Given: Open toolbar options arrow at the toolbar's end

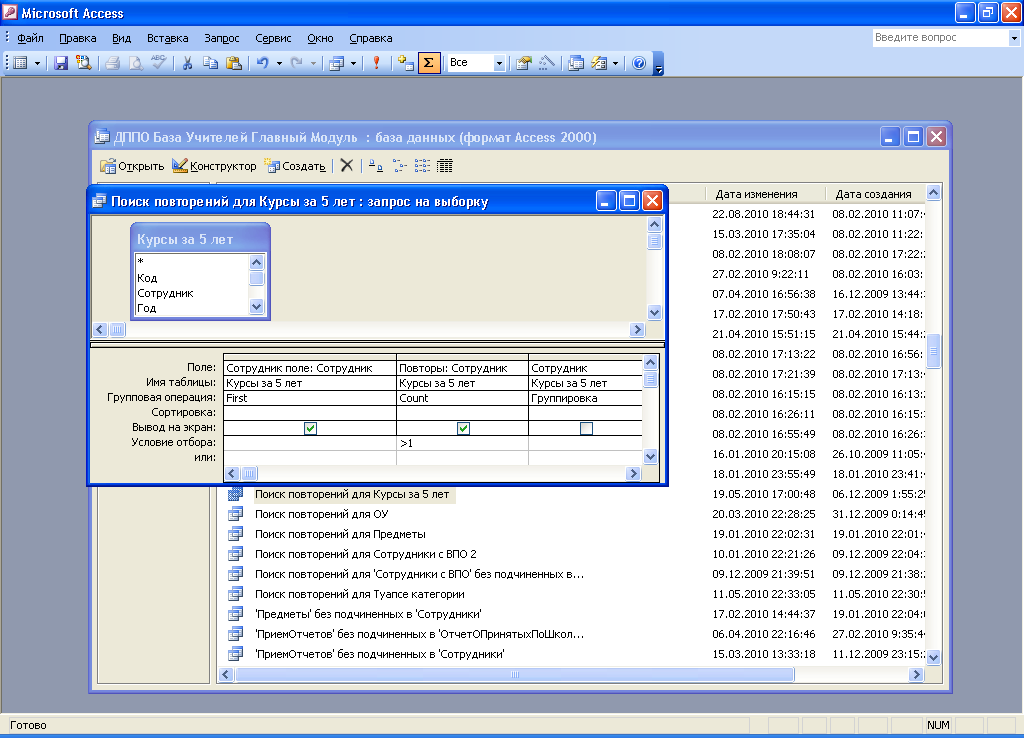Looking at the screenshot, I should (658, 64).
